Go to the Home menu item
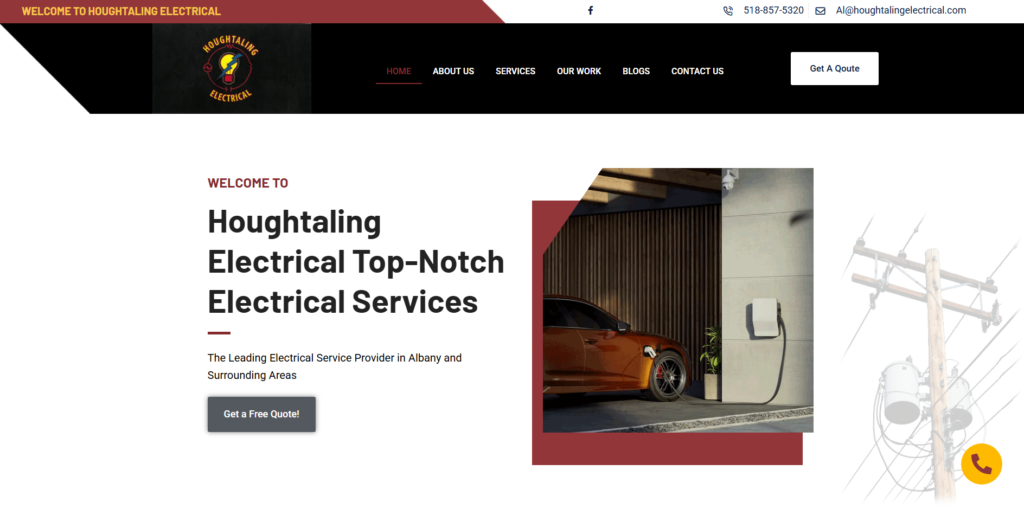Screen dimensions: 1024x509 pos(398,71)
